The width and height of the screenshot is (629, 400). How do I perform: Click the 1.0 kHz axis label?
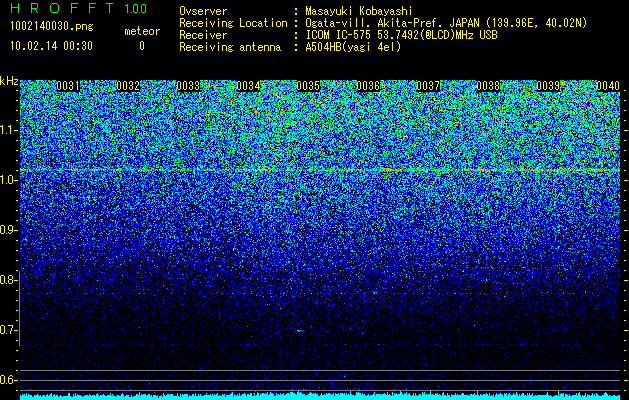(9, 180)
